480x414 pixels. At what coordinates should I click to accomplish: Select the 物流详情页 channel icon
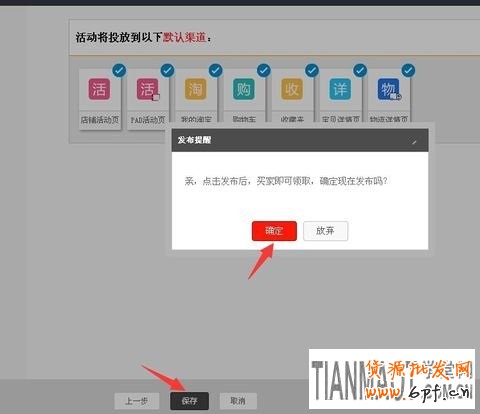(389, 89)
